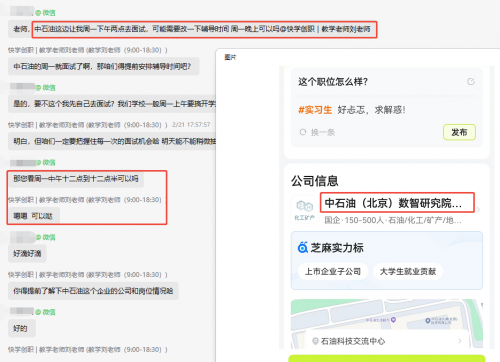Click the 发布 button
This screenshot has width=500, height=362.
click(x=459, y=132)
